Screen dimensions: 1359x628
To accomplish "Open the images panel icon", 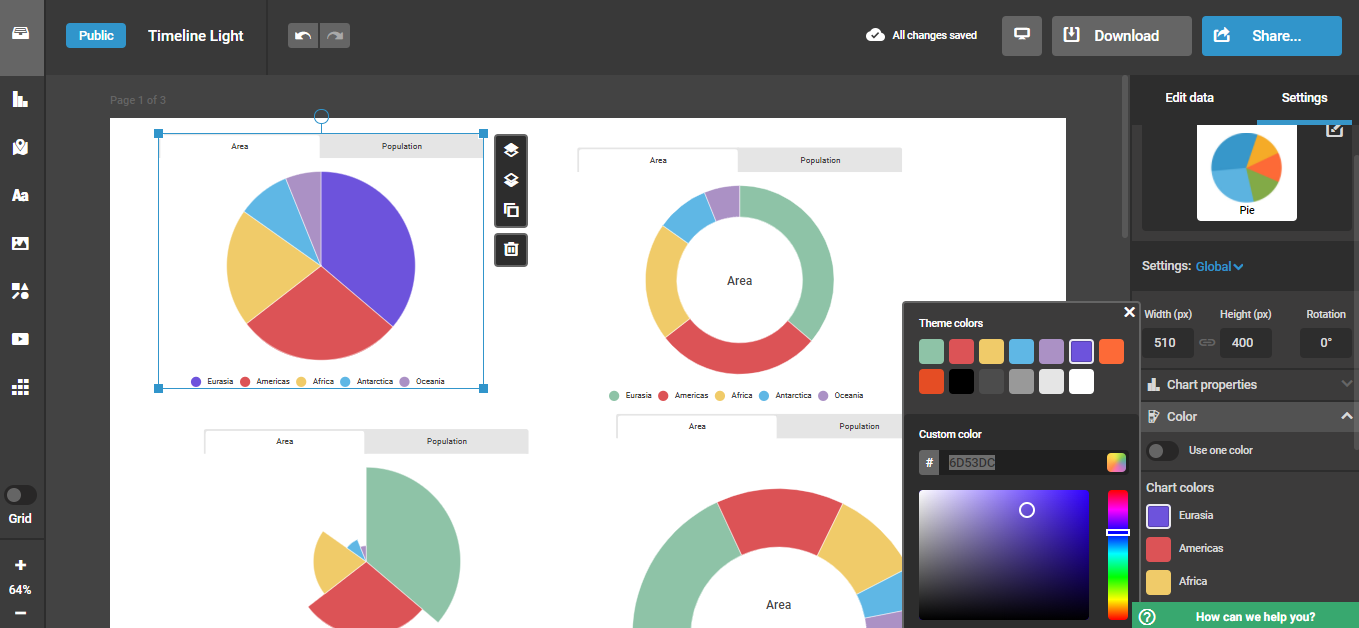I will (20, 243).
